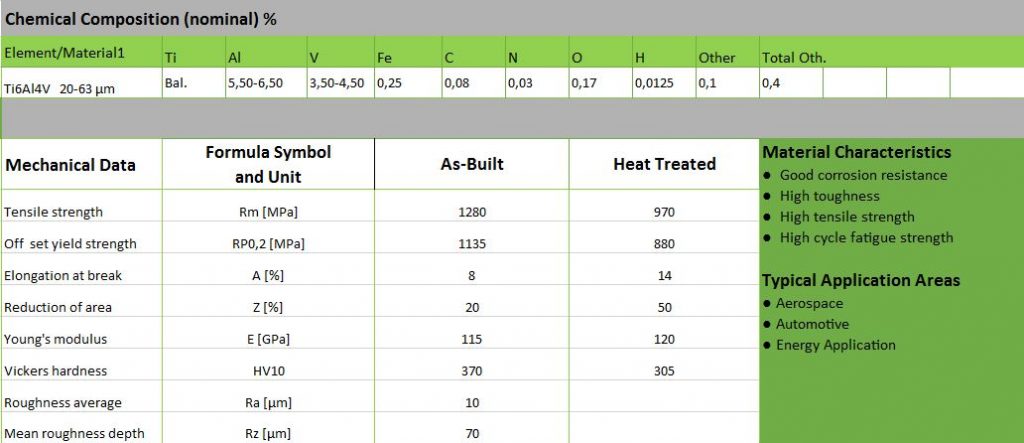
Task: Click the H value 0,0125 cell
Action: coord(664,83)
